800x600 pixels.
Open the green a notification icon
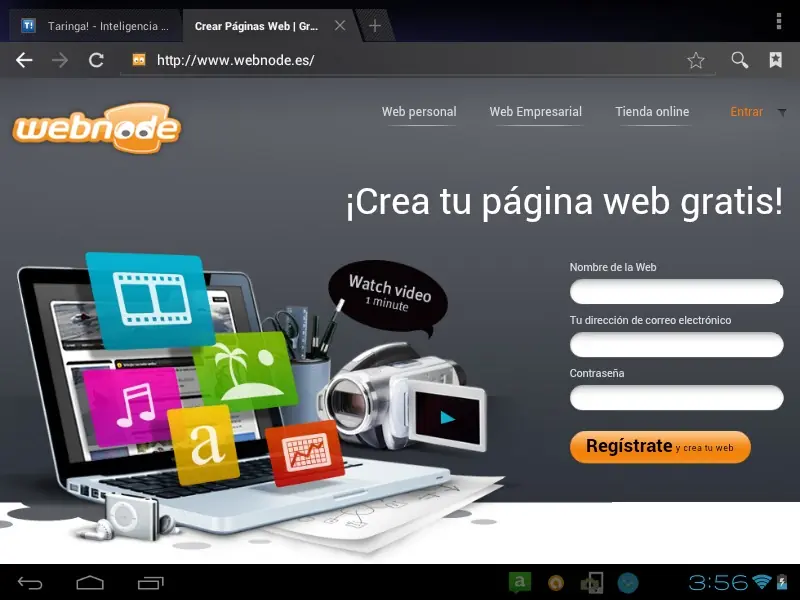[520, 582]
